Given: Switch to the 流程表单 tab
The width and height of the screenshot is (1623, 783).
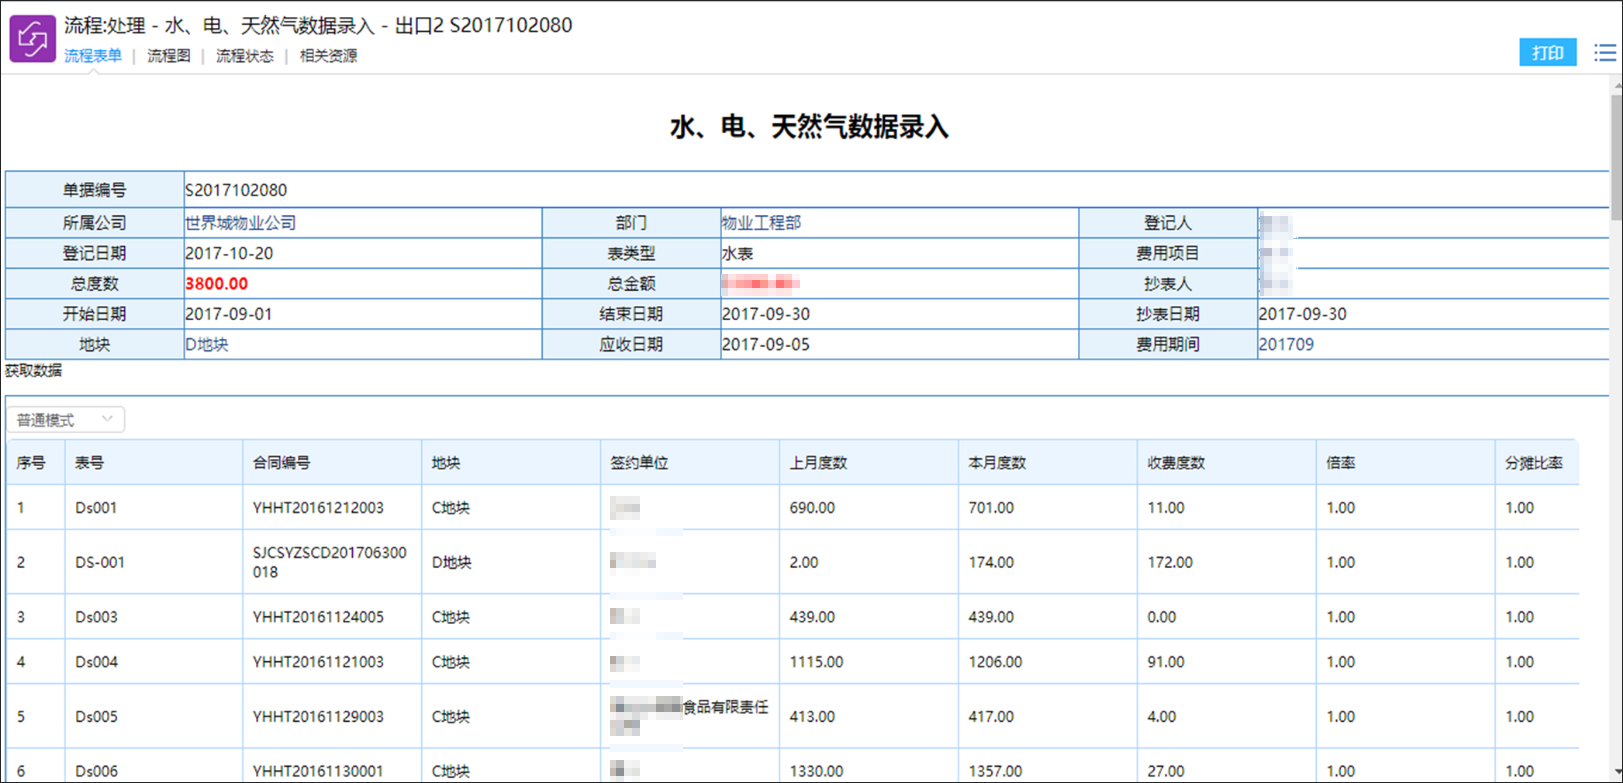Looking at the screenshot, I should pos(93,56).
